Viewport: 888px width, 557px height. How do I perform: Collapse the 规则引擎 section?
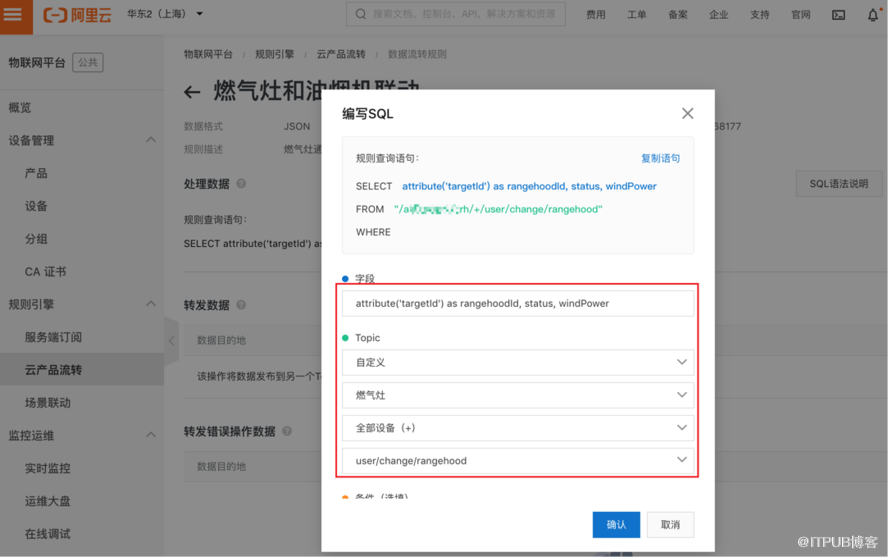(151, 305)
